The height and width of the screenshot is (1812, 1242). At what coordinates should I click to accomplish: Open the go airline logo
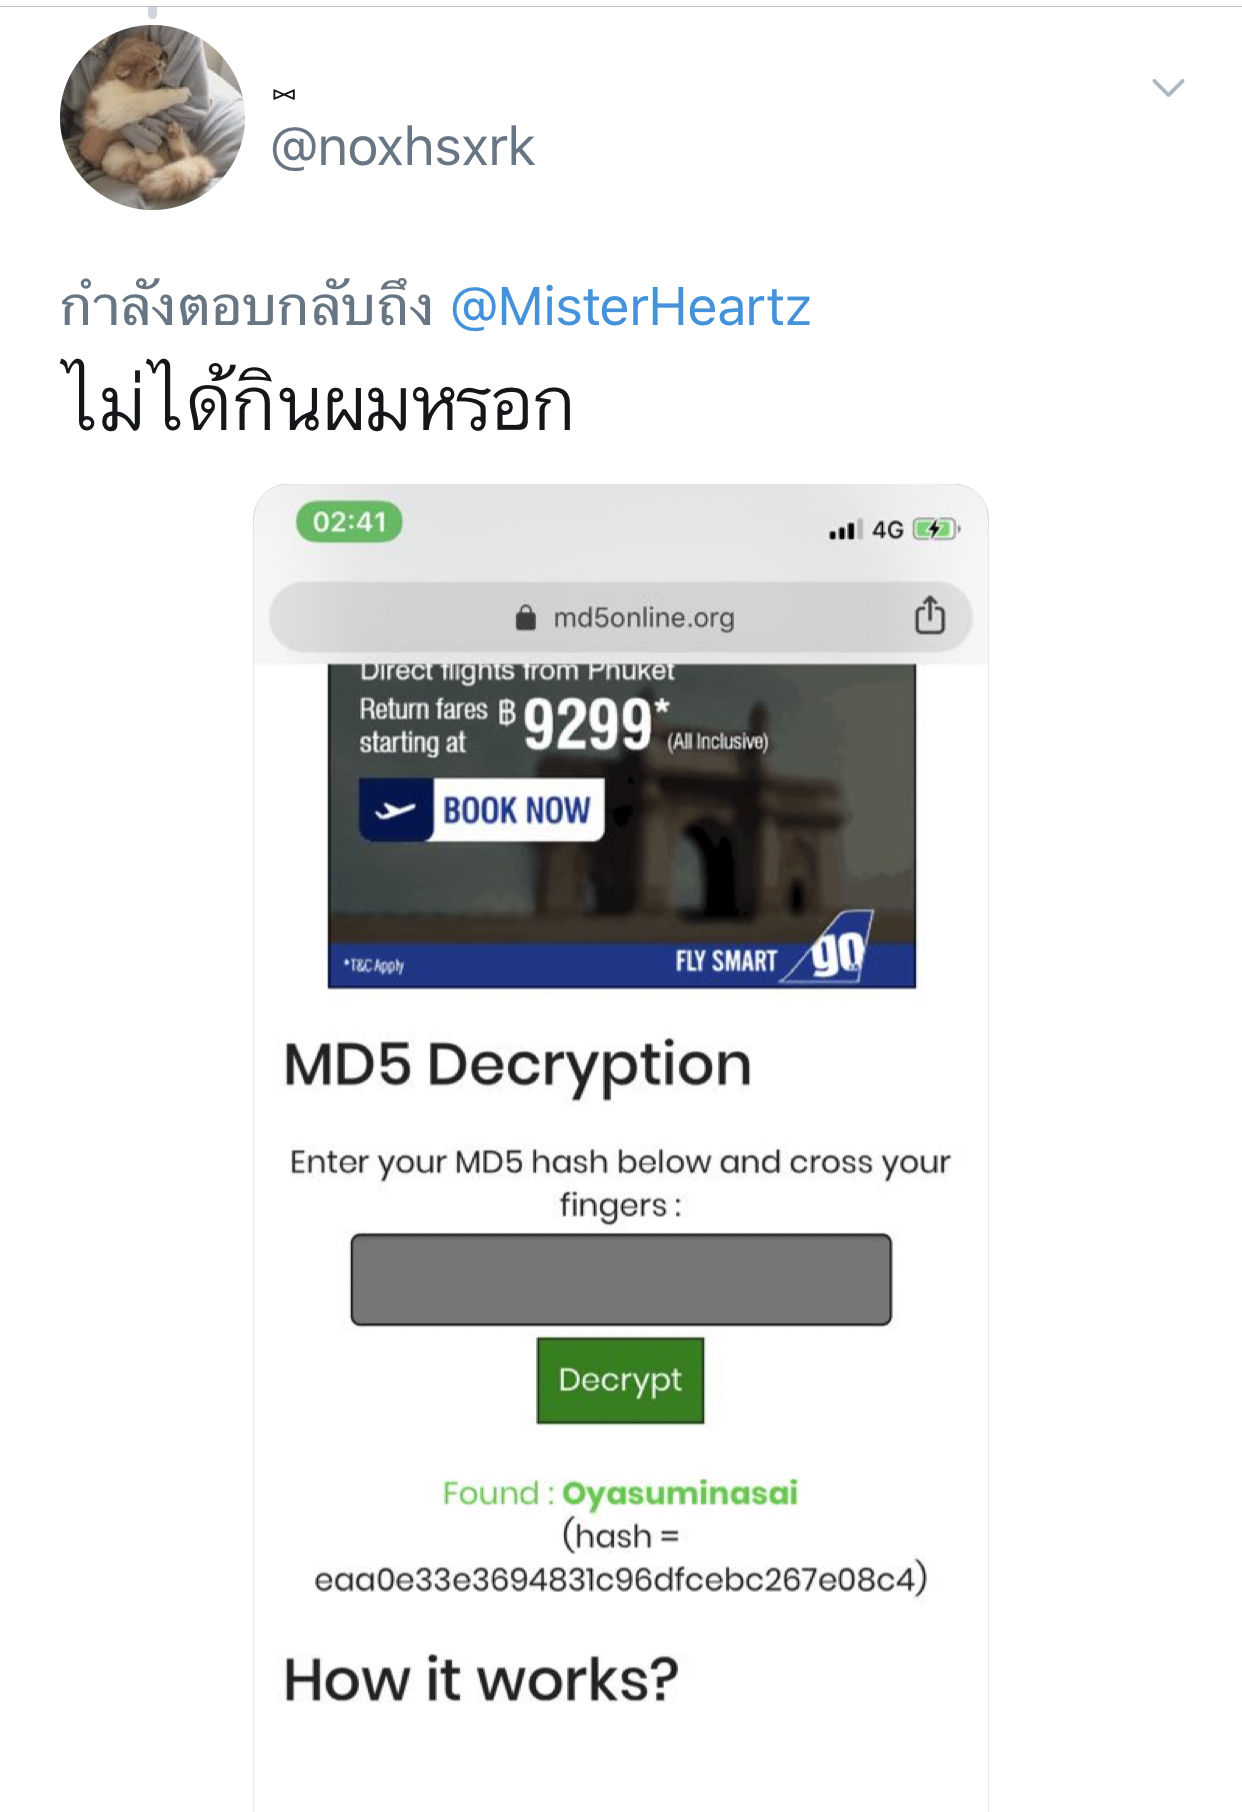(x=835, y=950)
